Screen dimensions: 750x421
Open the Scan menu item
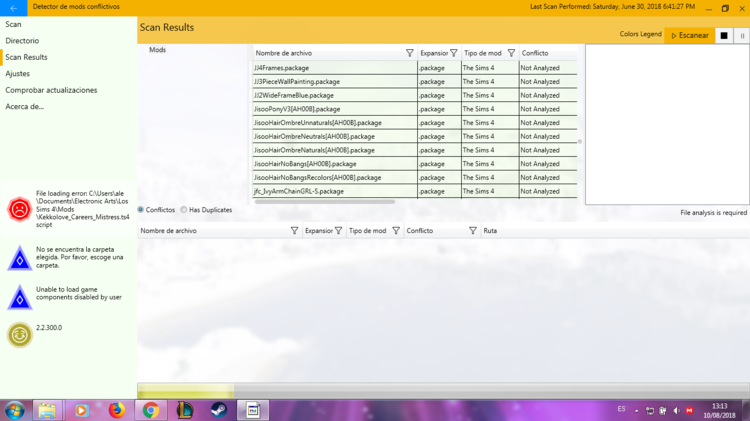tap(13, 24)
